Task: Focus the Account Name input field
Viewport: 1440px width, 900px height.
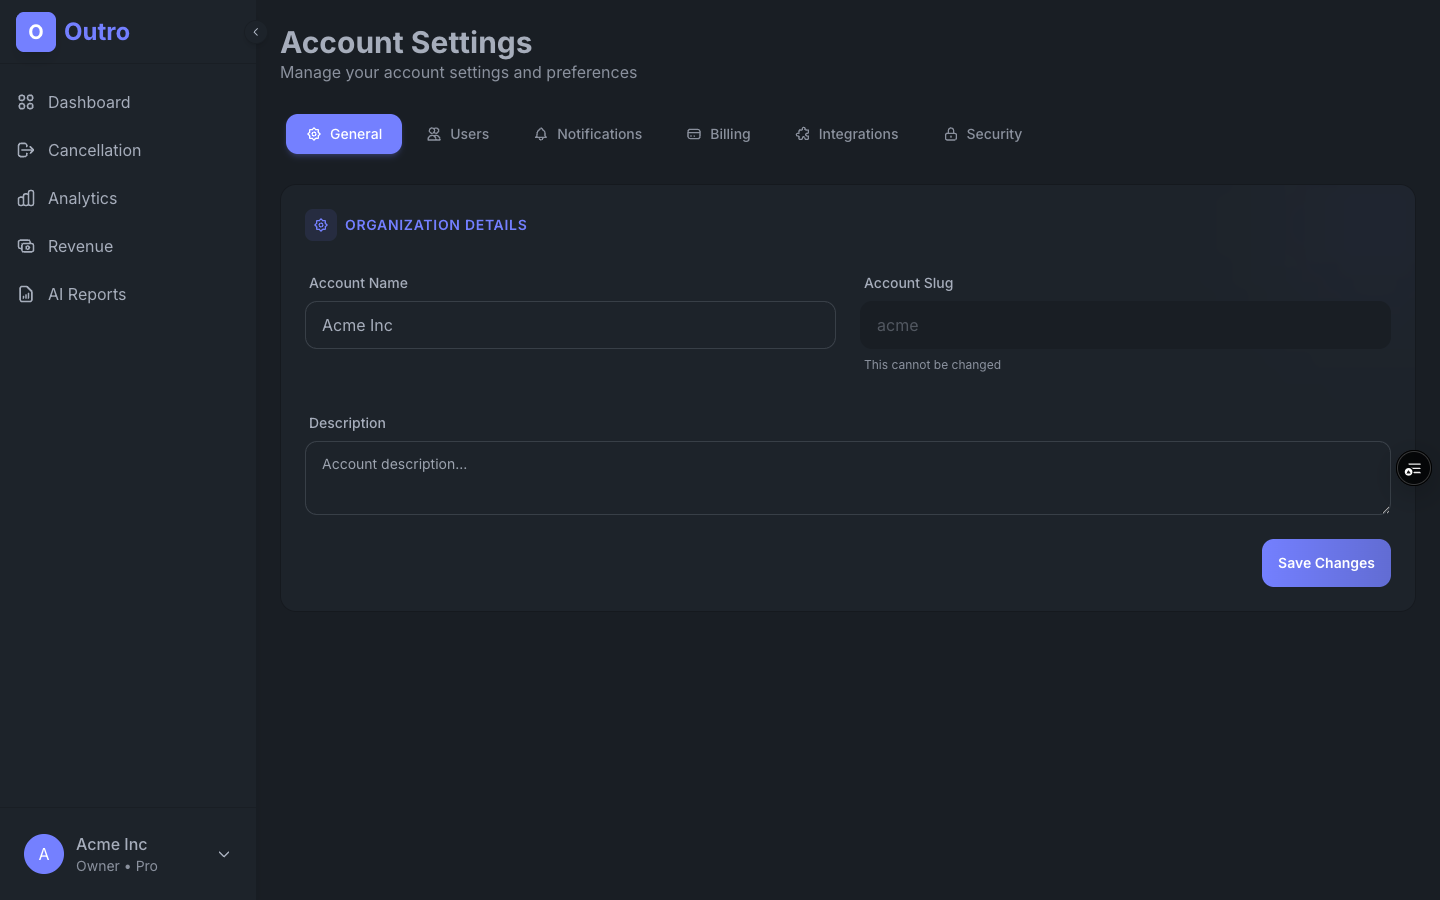Action: click(x=570, y=325)
